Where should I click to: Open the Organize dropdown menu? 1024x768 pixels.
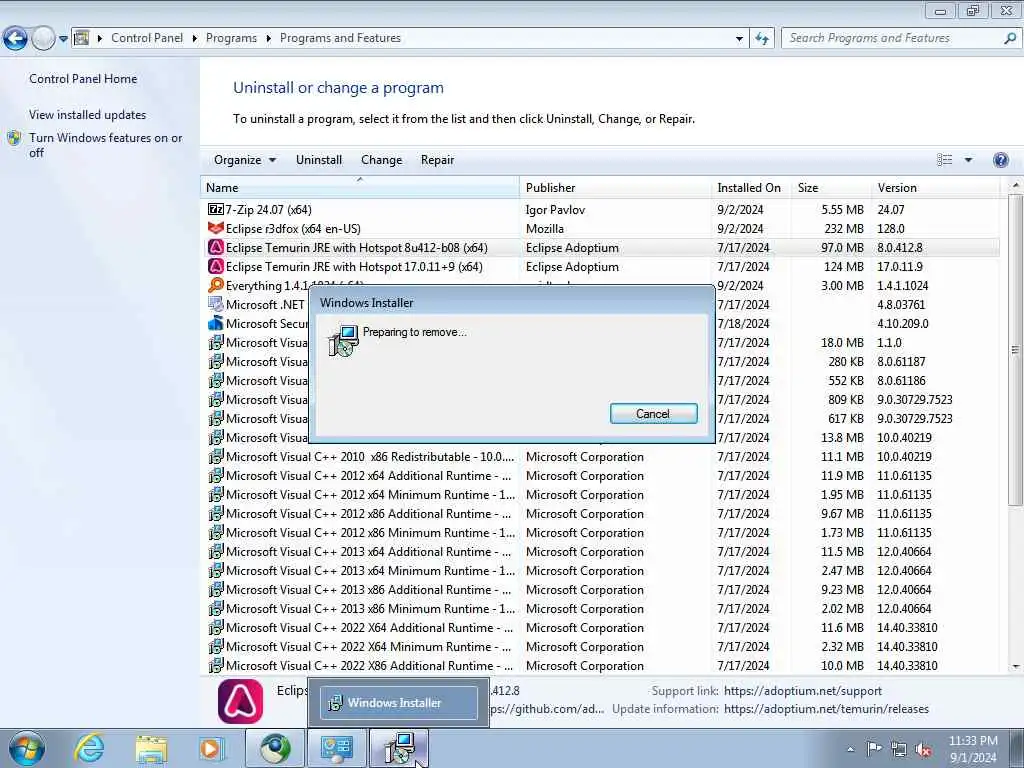pyautogui.click(x=245, y=160)
